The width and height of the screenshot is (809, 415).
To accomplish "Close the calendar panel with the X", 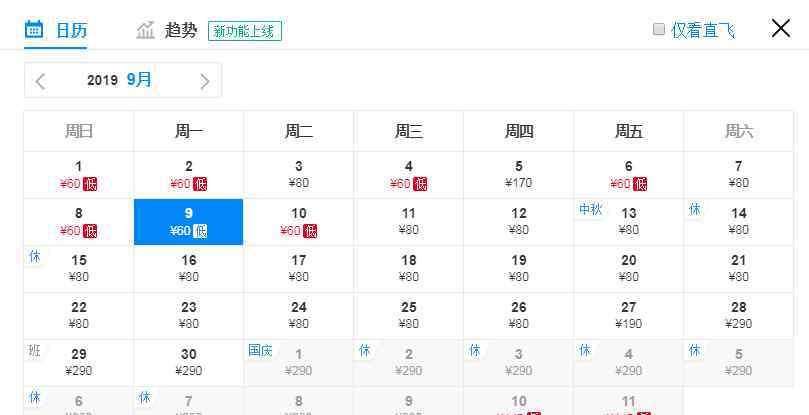I will [781, 28].
